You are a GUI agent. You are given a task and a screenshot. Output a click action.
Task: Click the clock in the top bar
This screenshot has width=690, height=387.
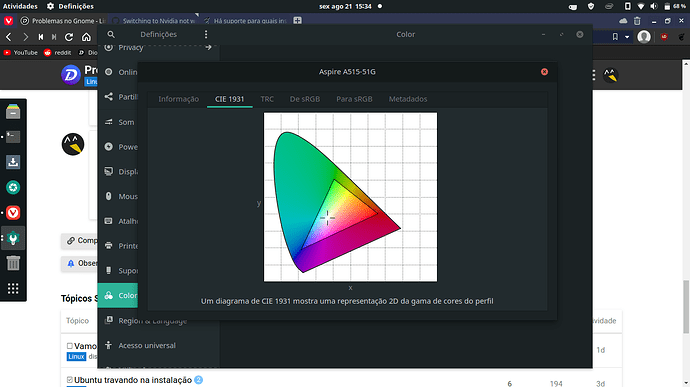[345, 6]
